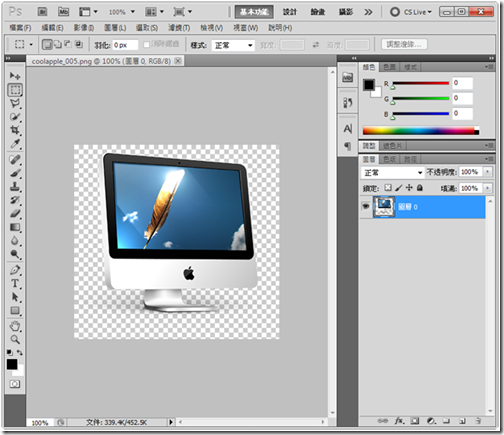504x435 pixels.
Task: Reset default foreground and background colors
Action: click(x=10, y=353)
